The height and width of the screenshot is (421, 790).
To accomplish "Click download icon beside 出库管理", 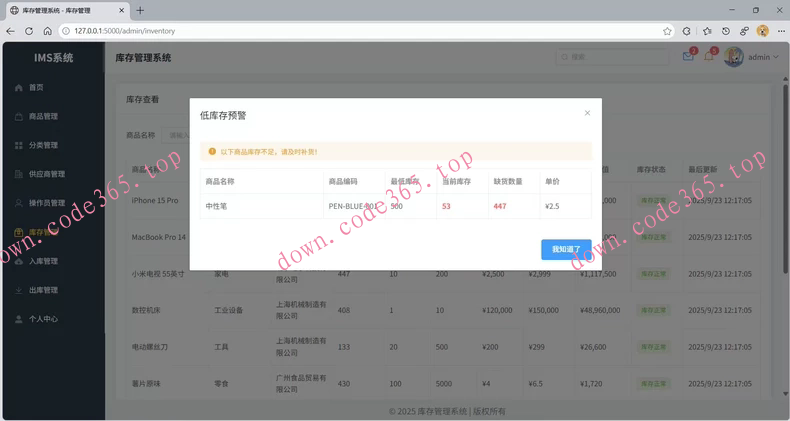I will click(x=19, y=290).
